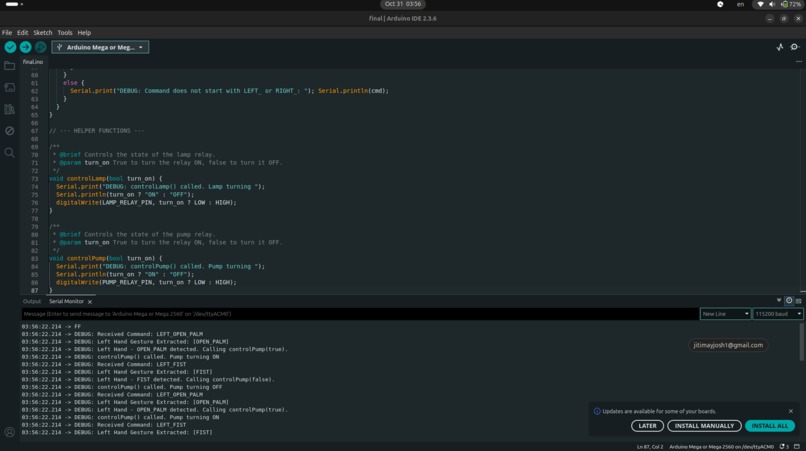The height and width of the screenshot is (451, 806).
Task: Click the volume icon in system tray
Action: [772, 4]
